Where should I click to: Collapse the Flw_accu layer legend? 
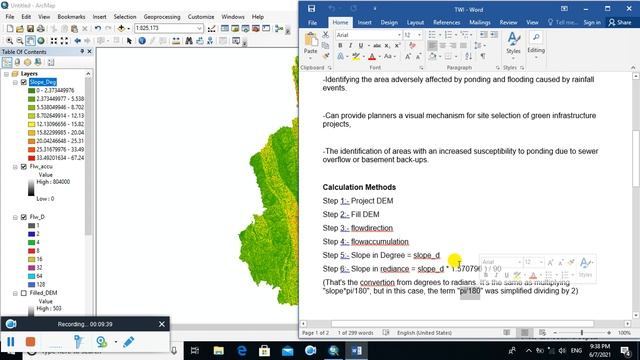coord(15,167)
